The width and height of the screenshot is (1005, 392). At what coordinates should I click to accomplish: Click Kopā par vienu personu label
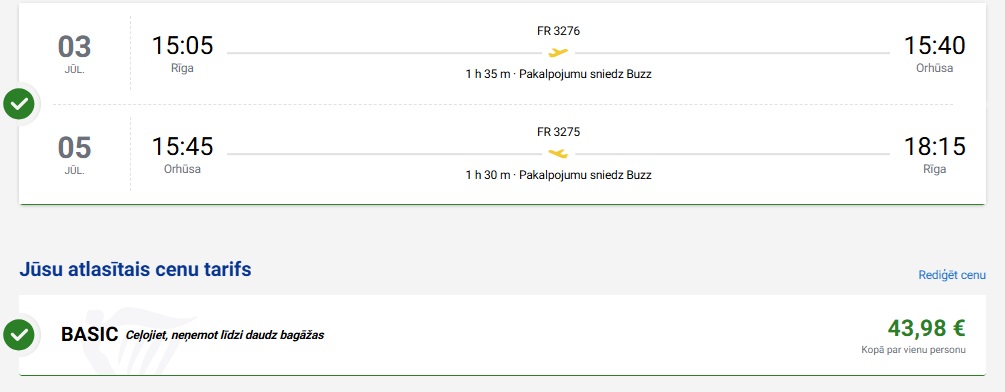click(x=913, y=350)
